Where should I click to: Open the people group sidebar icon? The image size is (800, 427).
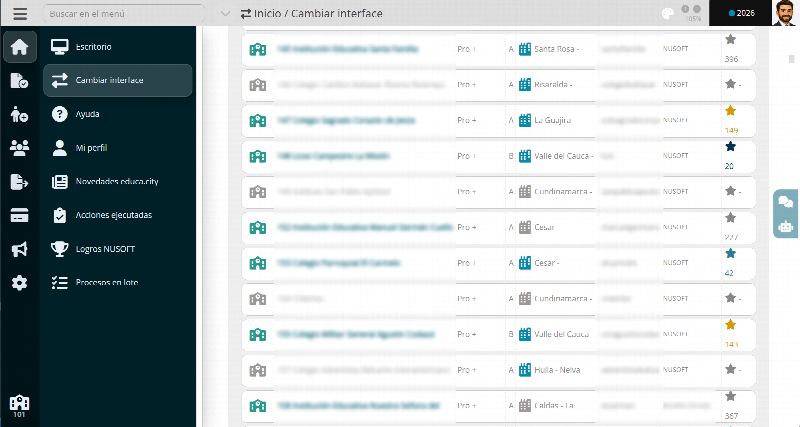[x=19, y=148]
